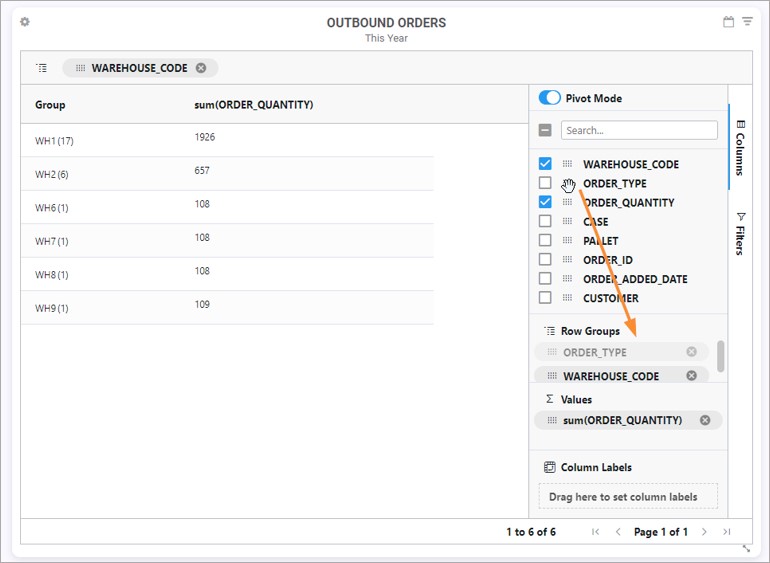The width and height of the screenshot is (770, 563).
Task: Turn off Pivot Mode toggle
Action: 549,98
